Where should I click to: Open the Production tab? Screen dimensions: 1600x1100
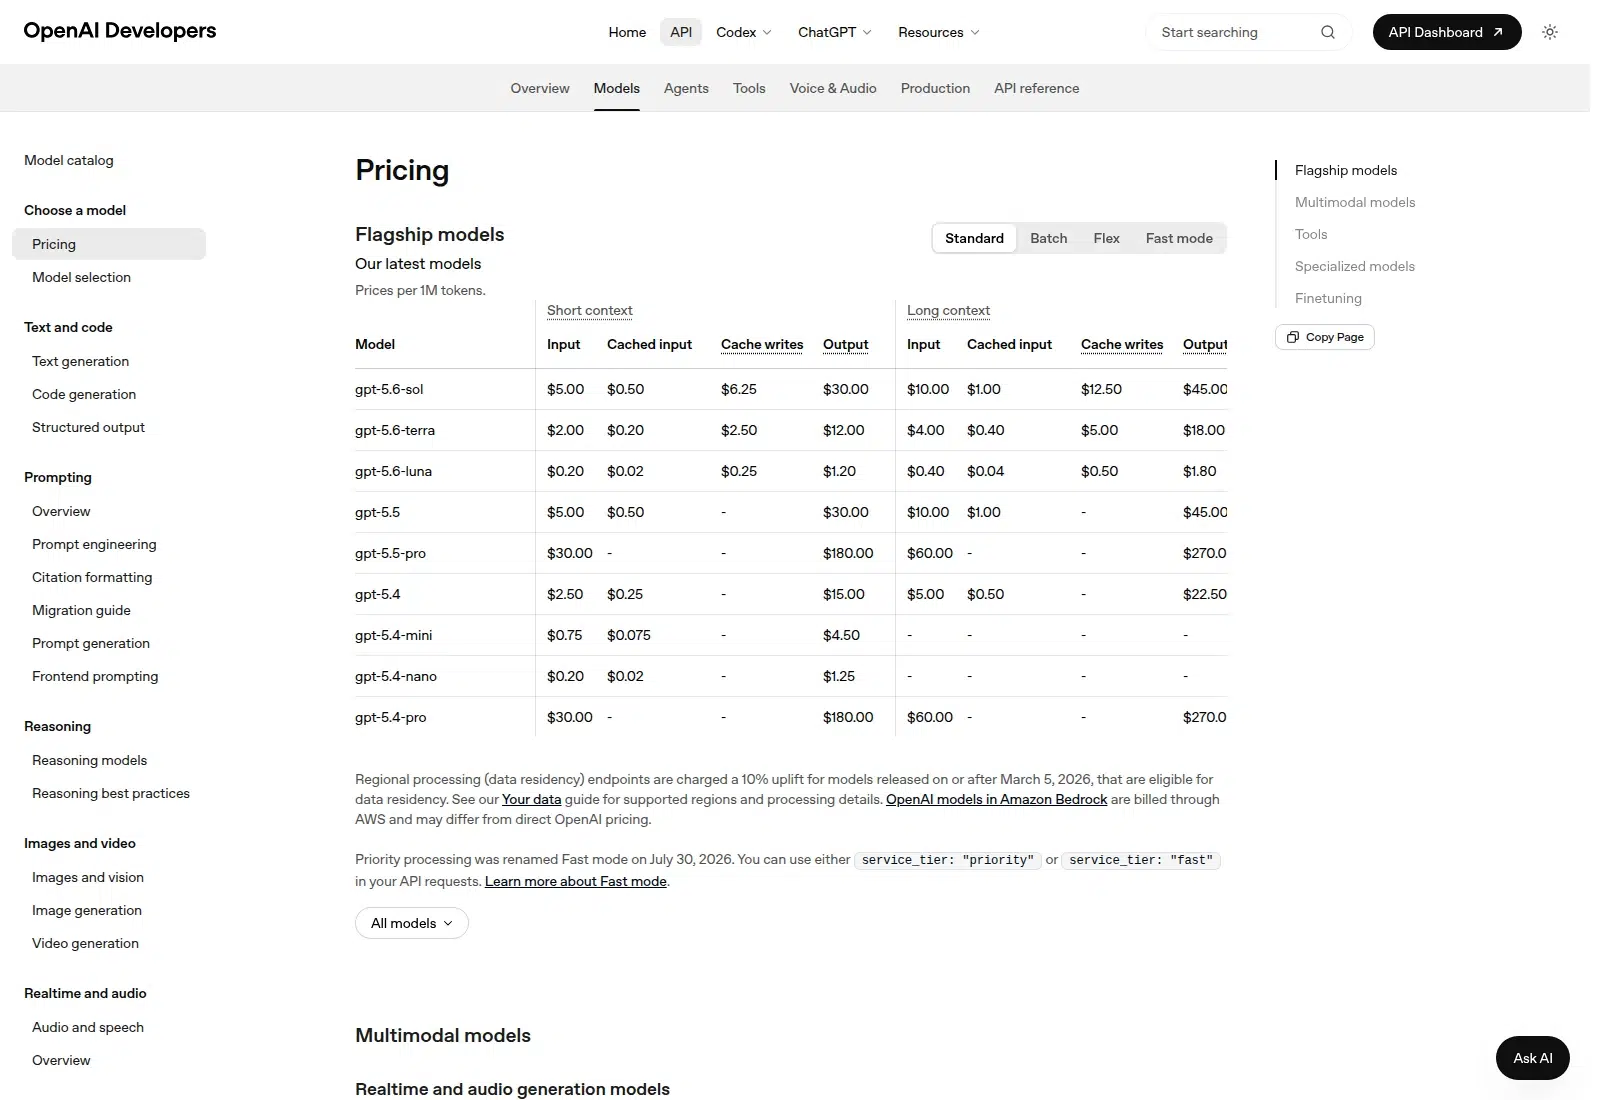[935, 88]
